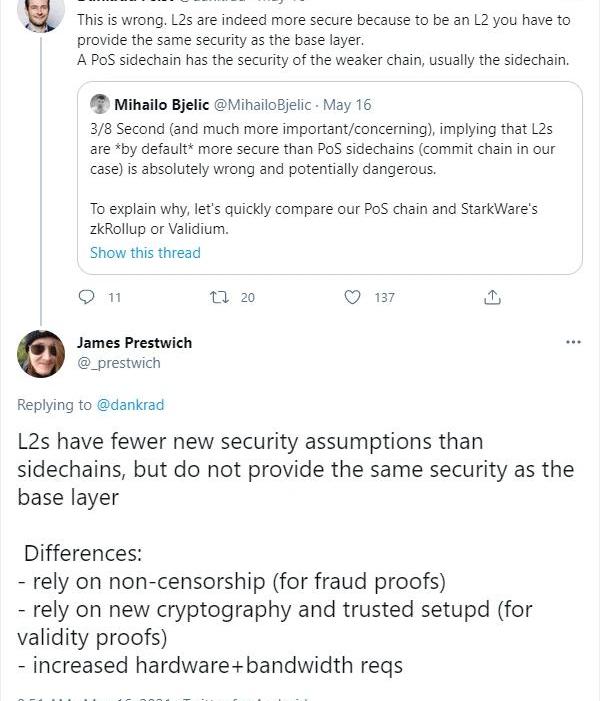The width and height of the screenshot is (601, 701).
Task: Click the like count of 137
Action: coord(384,297)
